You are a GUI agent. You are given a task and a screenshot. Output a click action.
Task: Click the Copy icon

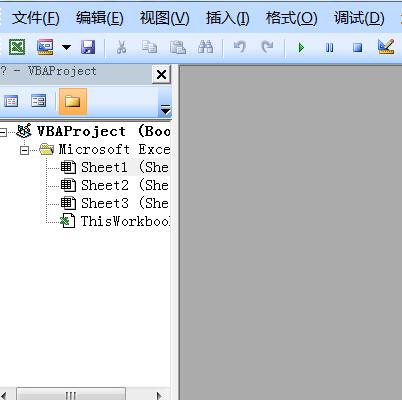[x=149, y=47]
